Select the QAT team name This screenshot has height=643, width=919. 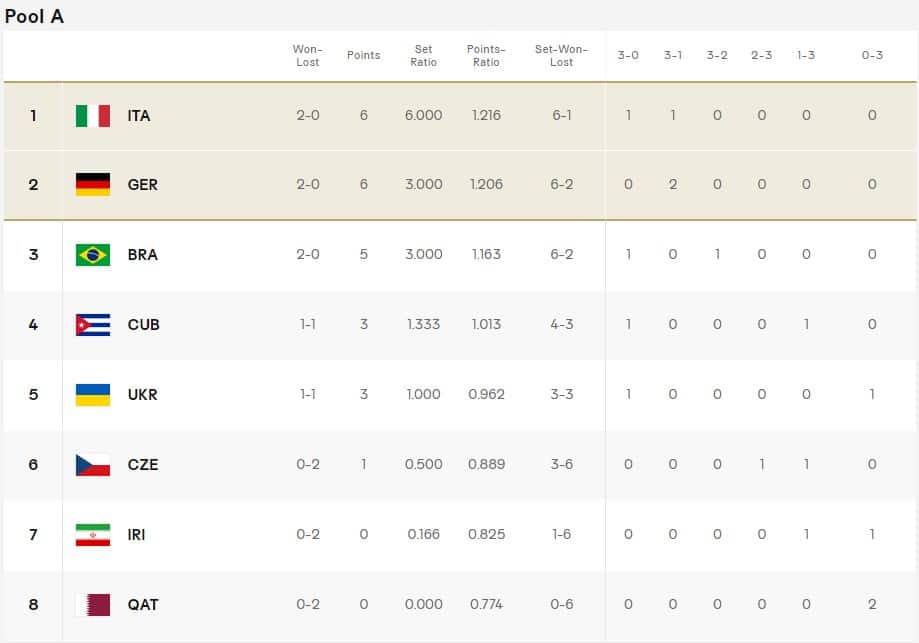[x=143, y=605]
